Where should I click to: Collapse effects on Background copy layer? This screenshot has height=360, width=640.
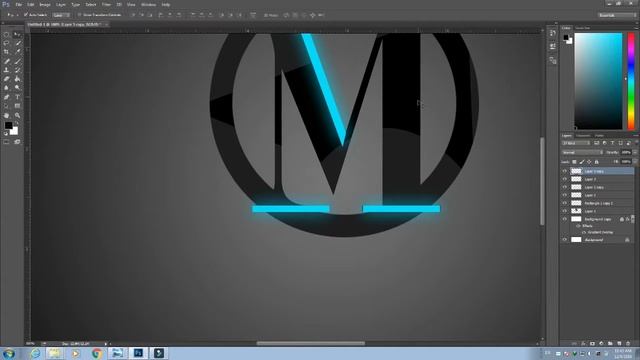633,219
